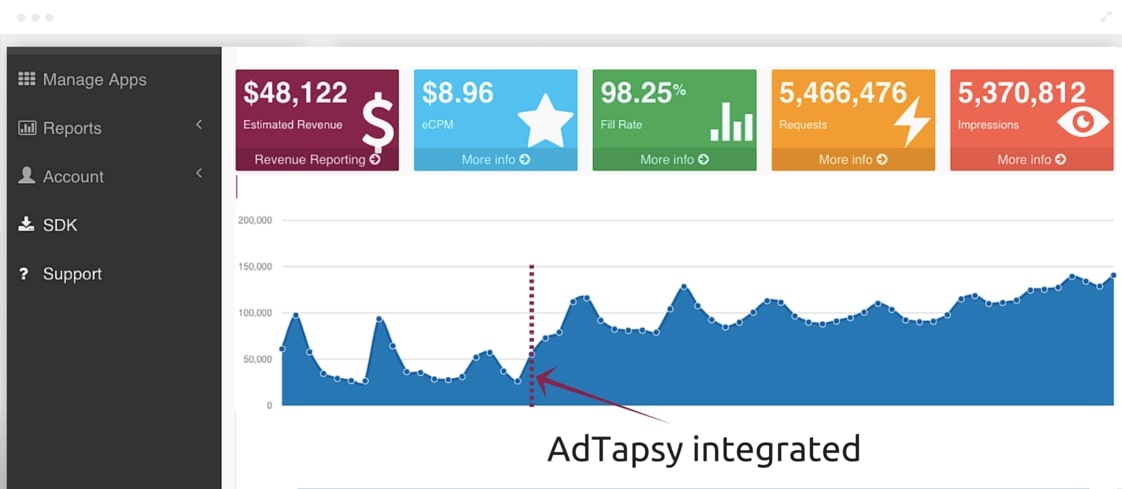1122x489 pixels.
Task: Click the $8.96 eCPM value
Action: tap(458, 93)
